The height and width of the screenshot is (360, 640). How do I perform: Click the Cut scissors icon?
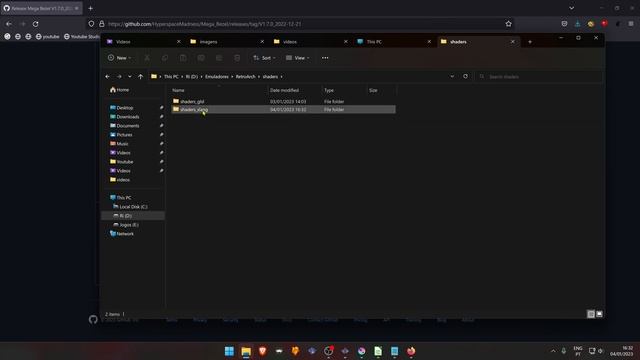[x=147, y=58]
